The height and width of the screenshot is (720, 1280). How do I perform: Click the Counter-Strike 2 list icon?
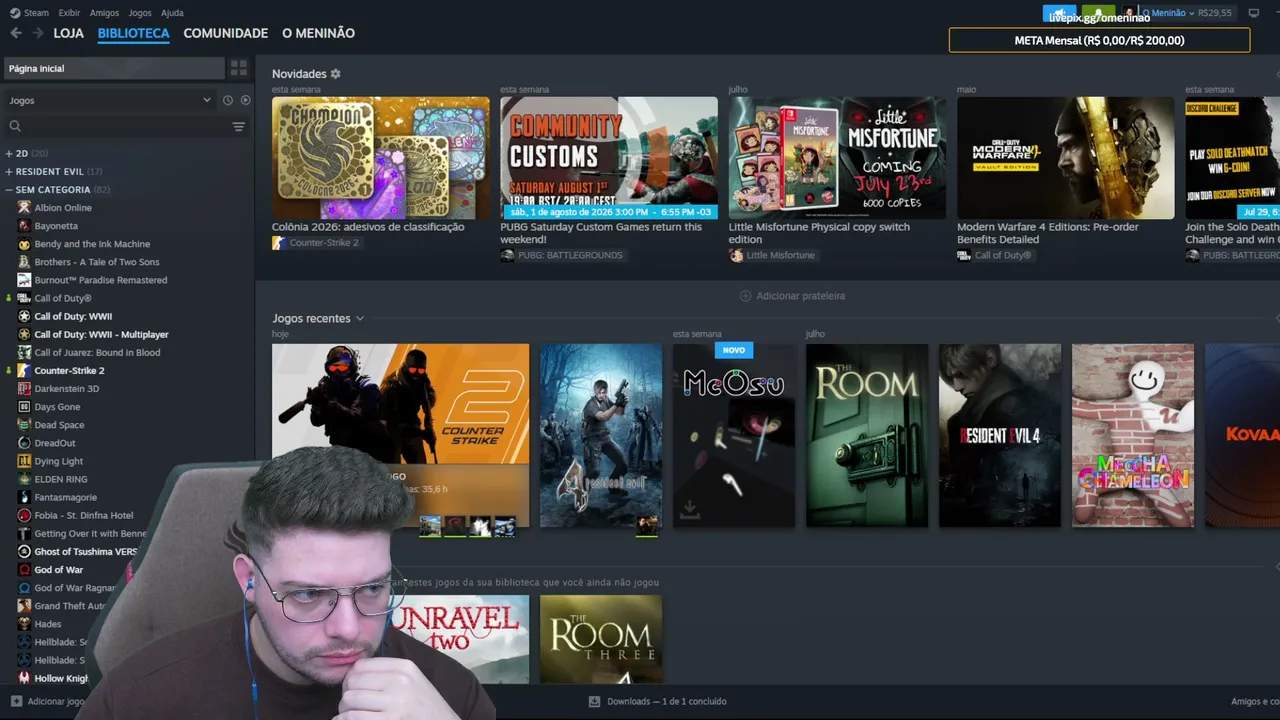tap(25, 370)
